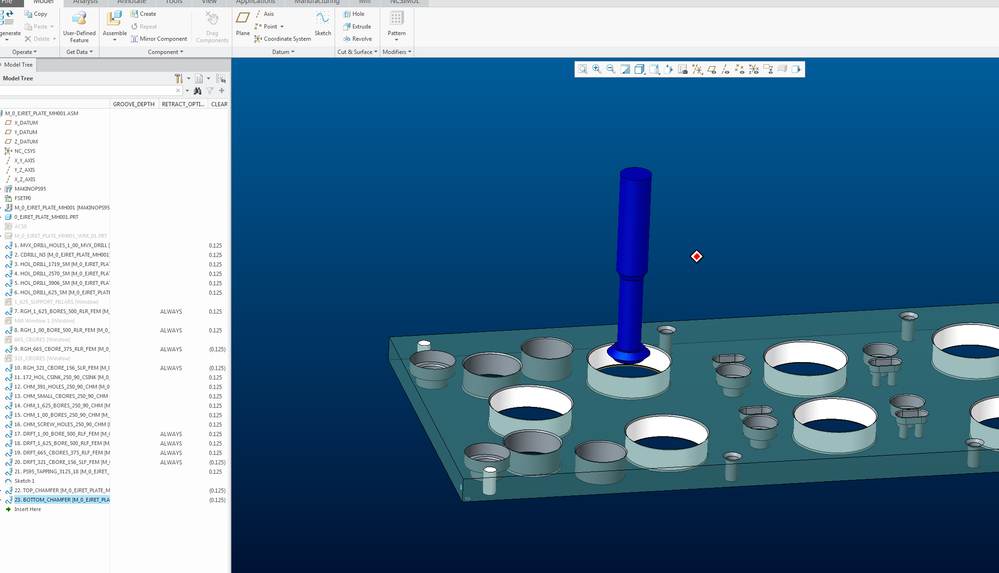Click the model tree find binoculars icon

tap(198, 91)
